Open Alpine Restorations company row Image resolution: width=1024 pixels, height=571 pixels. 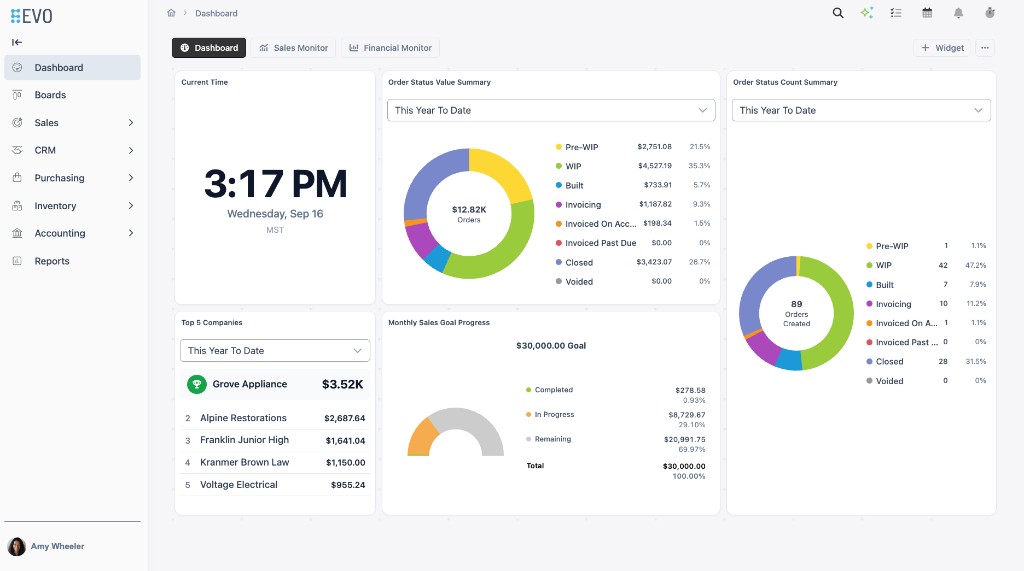[275, 418]
